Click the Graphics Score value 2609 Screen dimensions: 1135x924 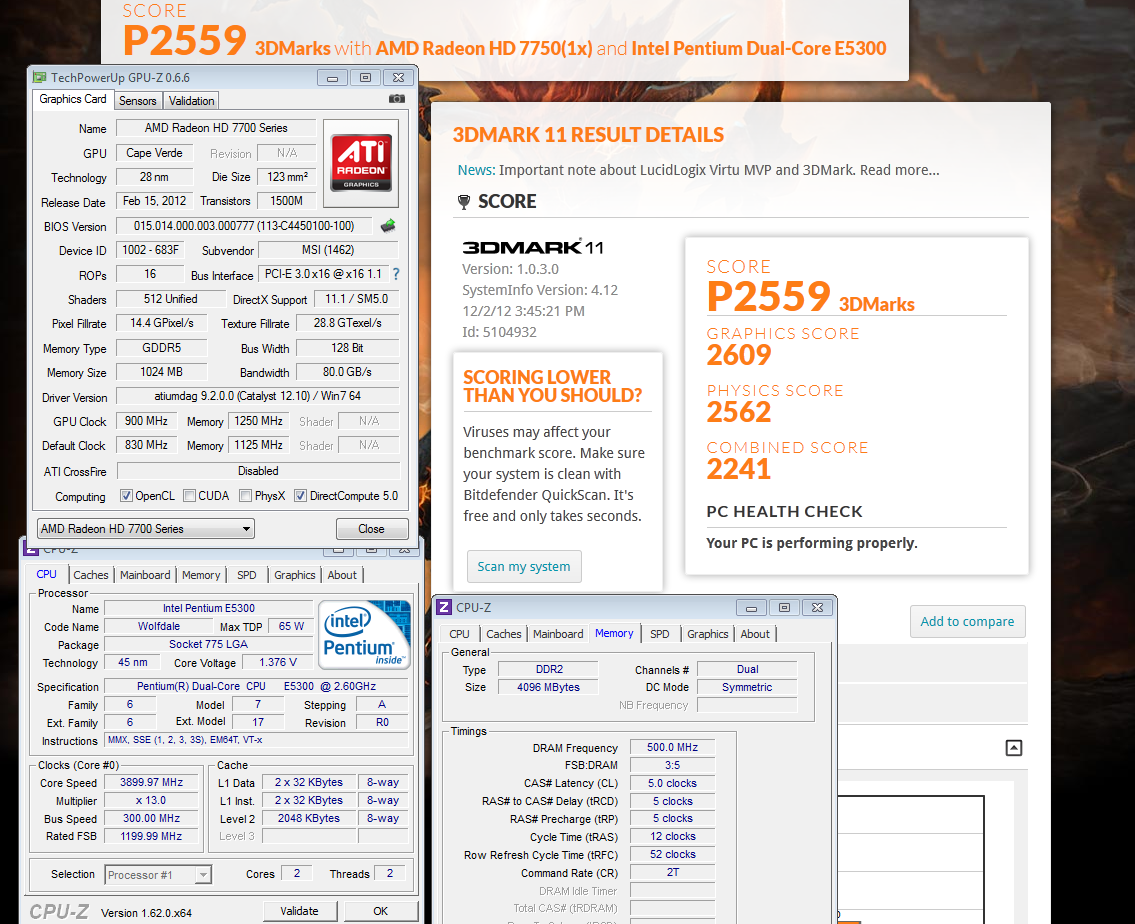click(739, 355)
